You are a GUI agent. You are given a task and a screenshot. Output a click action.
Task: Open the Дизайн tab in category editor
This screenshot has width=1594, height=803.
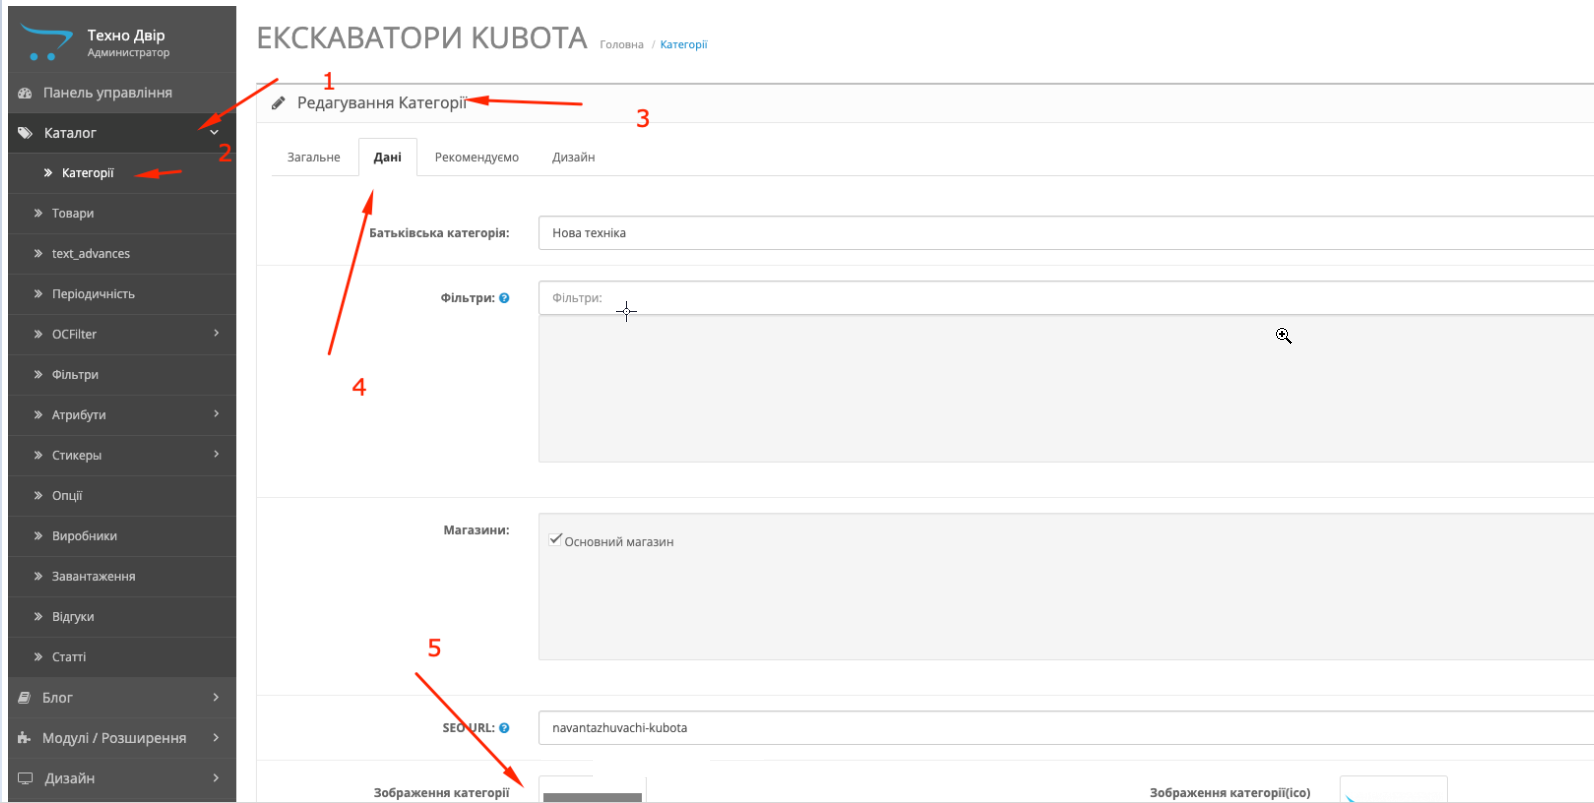pyautogui.click(x=574, y=157)
